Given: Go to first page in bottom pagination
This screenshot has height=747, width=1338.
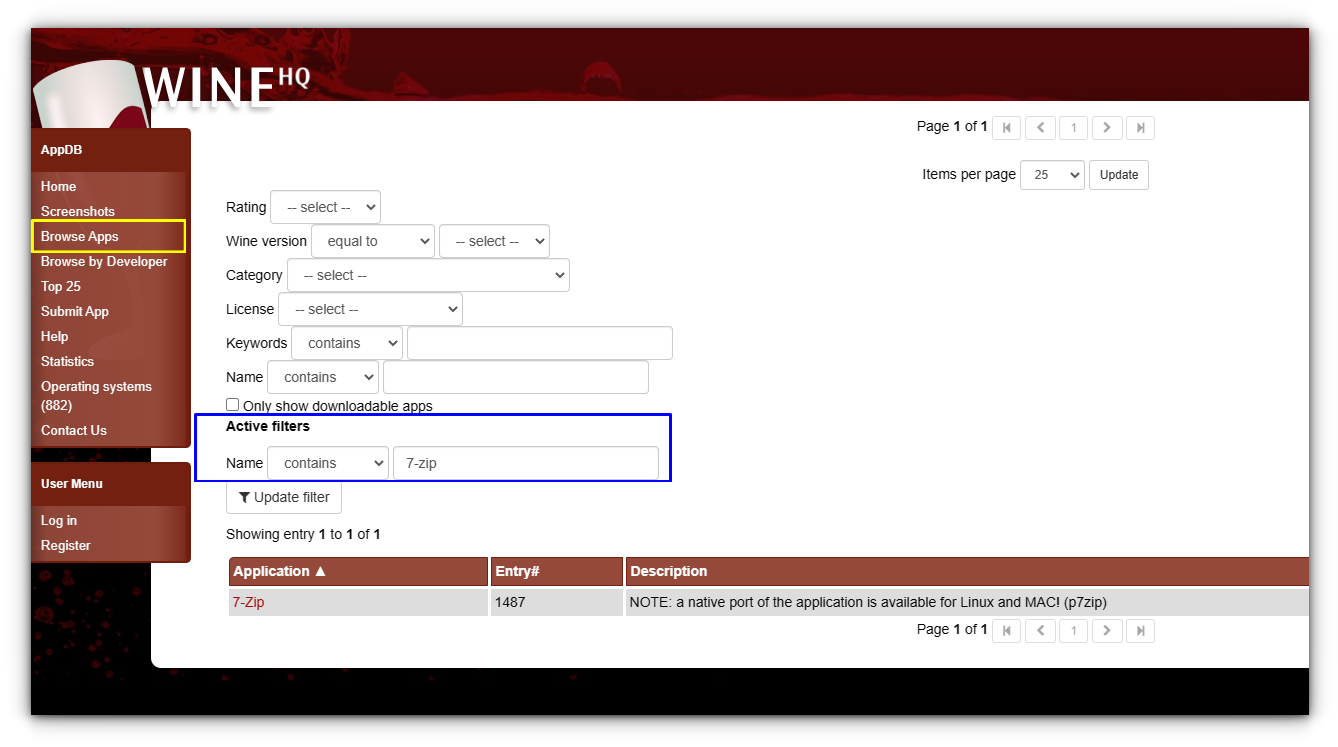Looking at the screenshot, I should (1006, 630).
